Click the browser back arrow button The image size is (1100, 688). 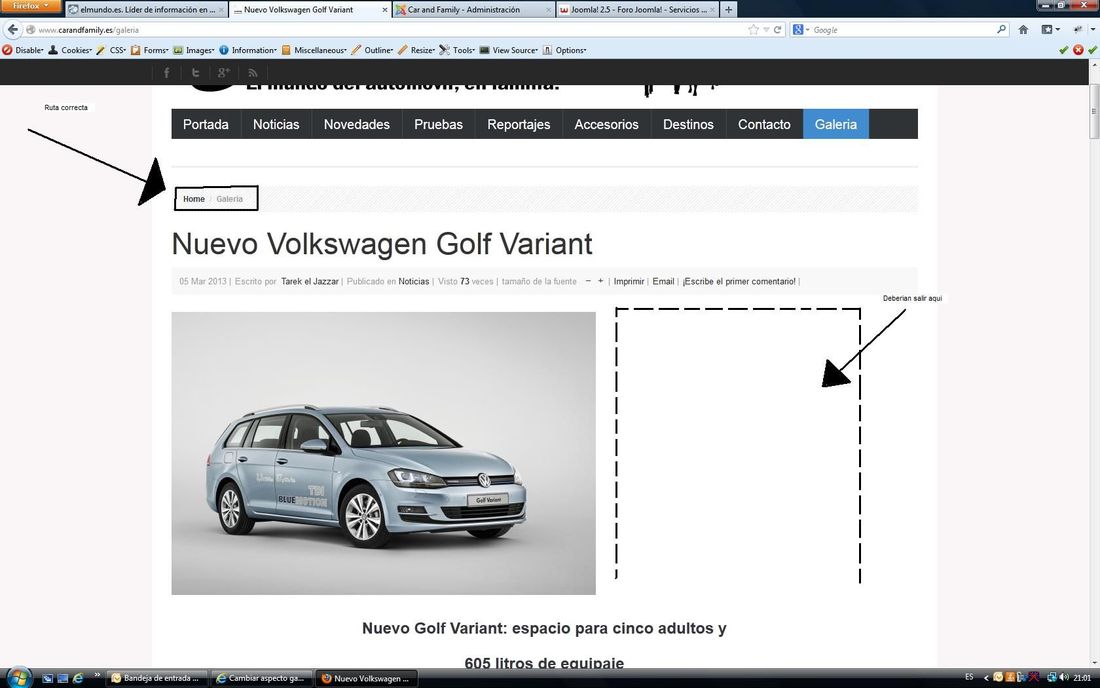pos(13,29)
